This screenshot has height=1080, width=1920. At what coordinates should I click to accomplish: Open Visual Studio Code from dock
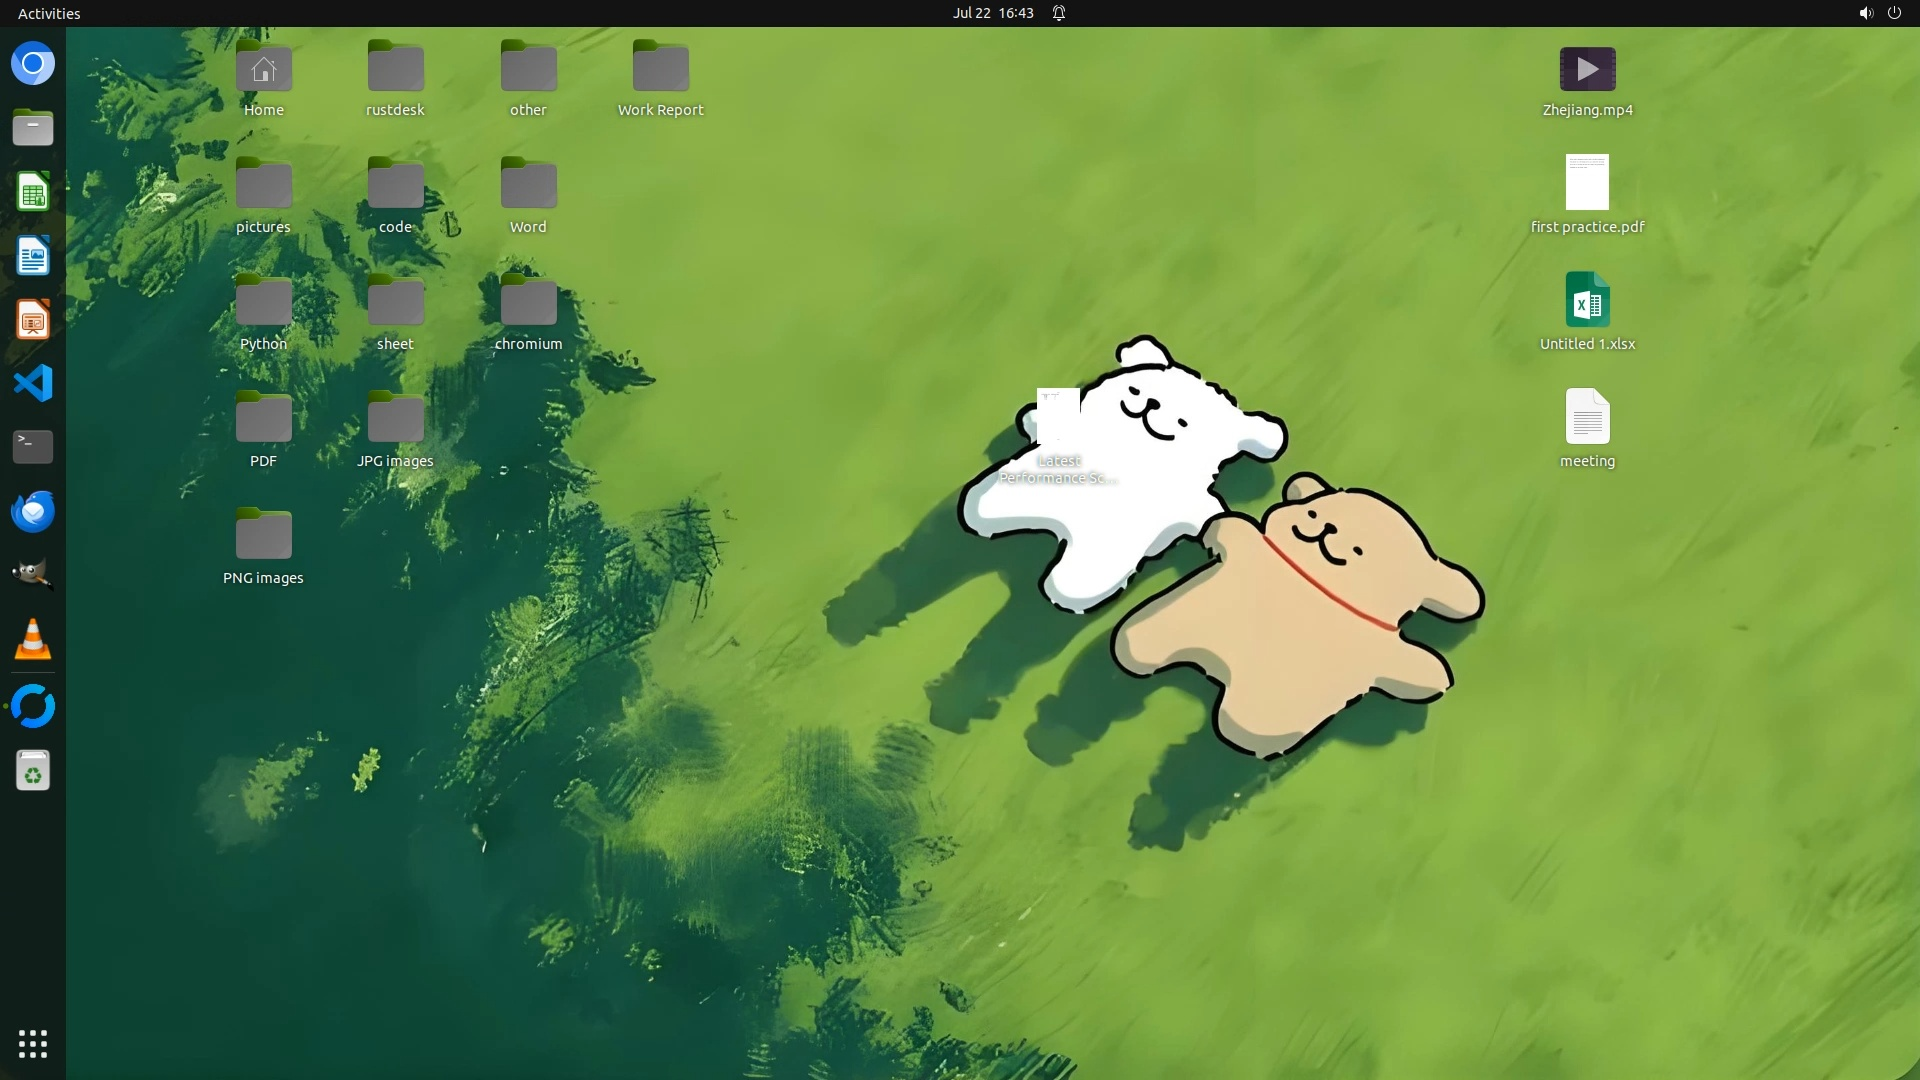click(33, 384)
